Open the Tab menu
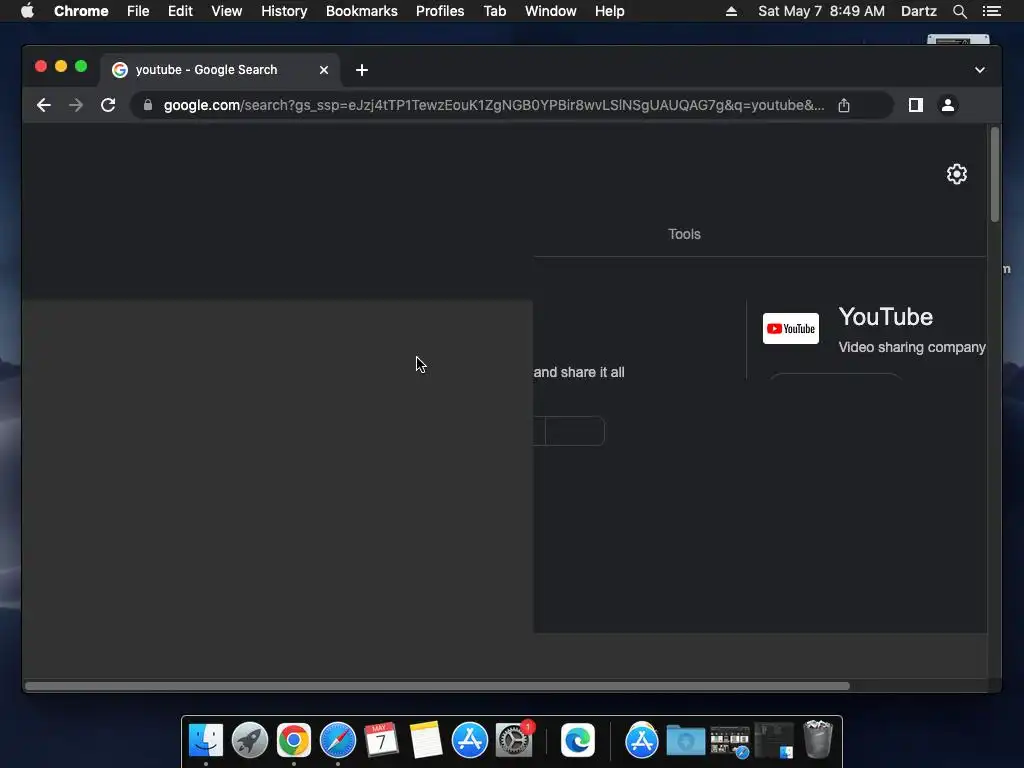This screenshot has height=768, width=1024. click(495, 11)
